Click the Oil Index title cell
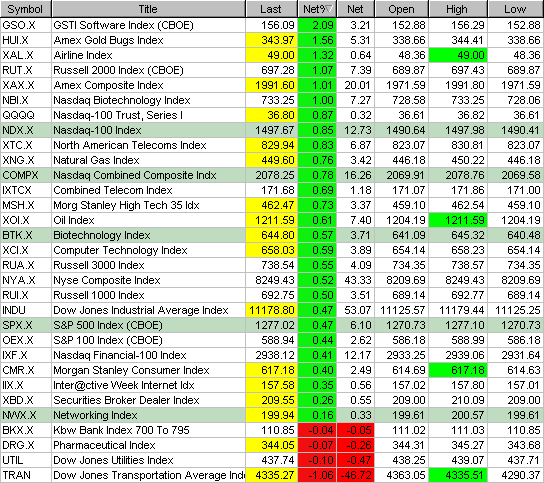The width and height of the screenshot is (544, 483). (148, 220)
